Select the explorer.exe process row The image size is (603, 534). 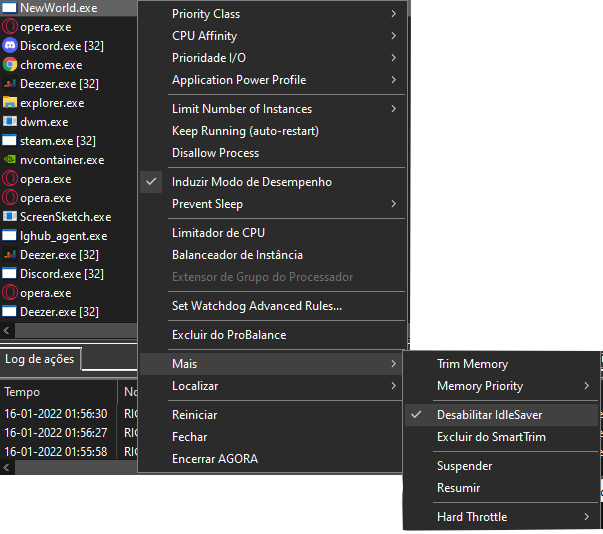(x=68, y=103)
